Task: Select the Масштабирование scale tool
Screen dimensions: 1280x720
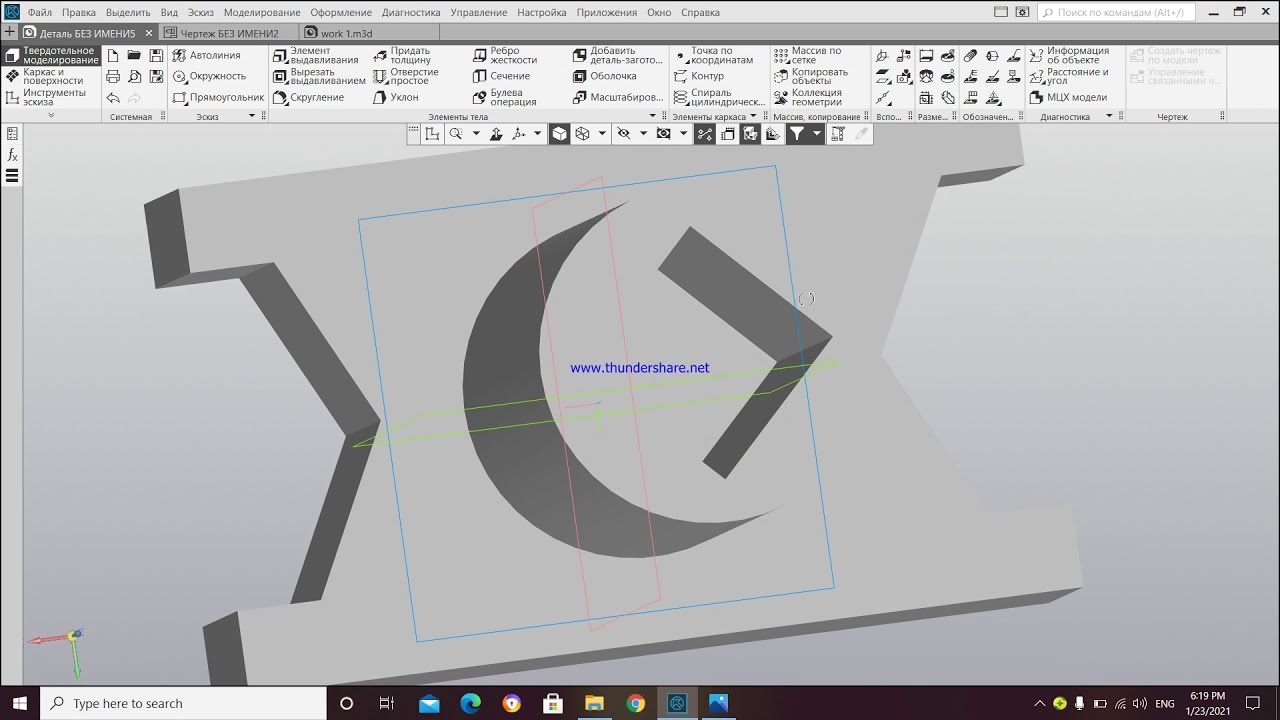Action: coord(618,98)
